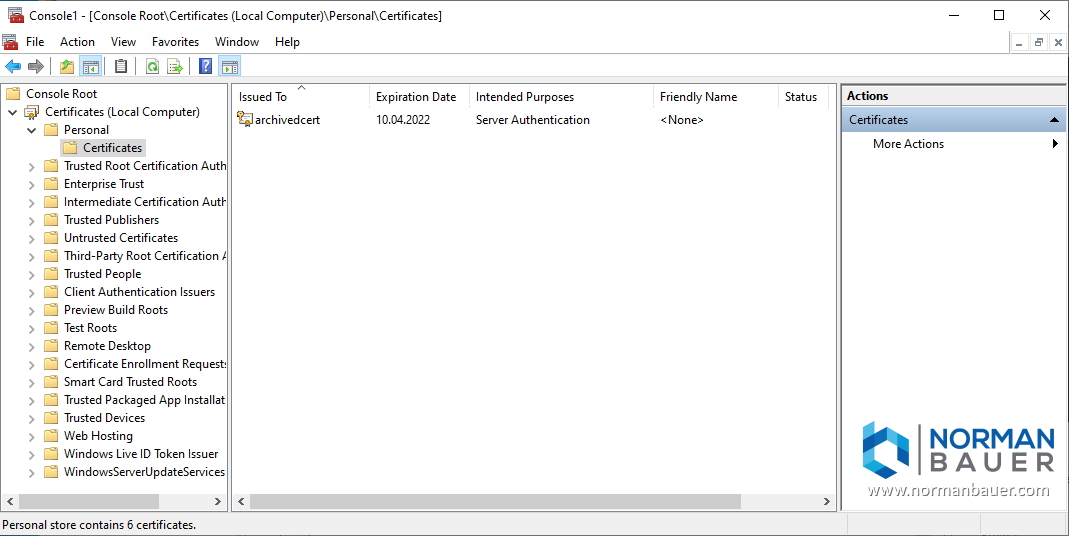Click the clipboard Paste toolbar icon

tap(121, 67)
